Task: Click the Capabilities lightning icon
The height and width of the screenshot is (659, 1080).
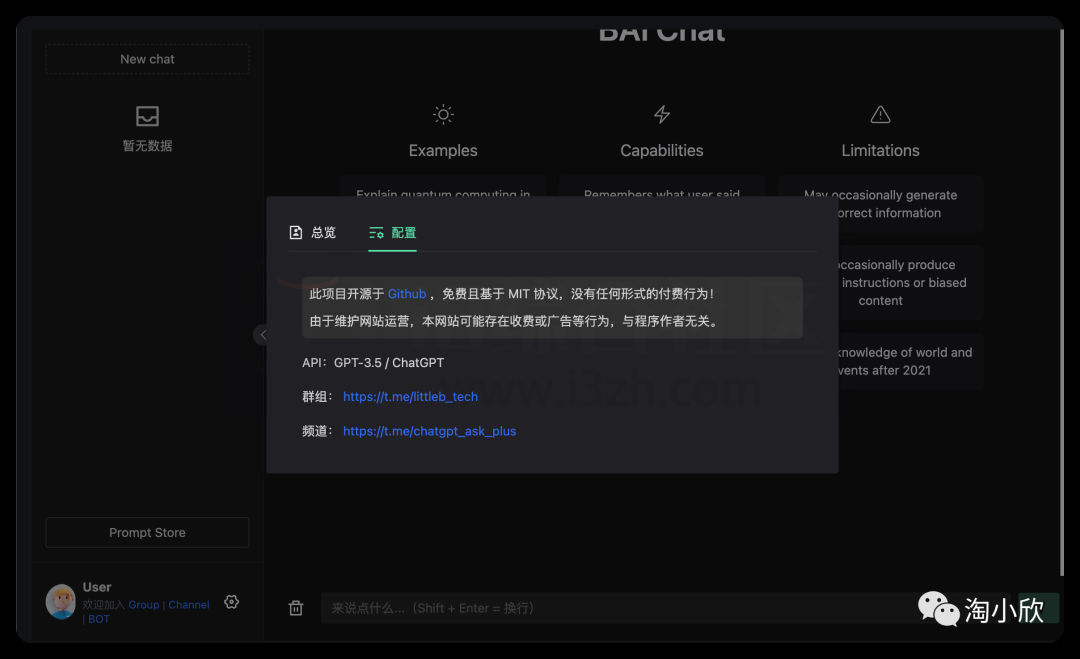Action: click(662, 114)
